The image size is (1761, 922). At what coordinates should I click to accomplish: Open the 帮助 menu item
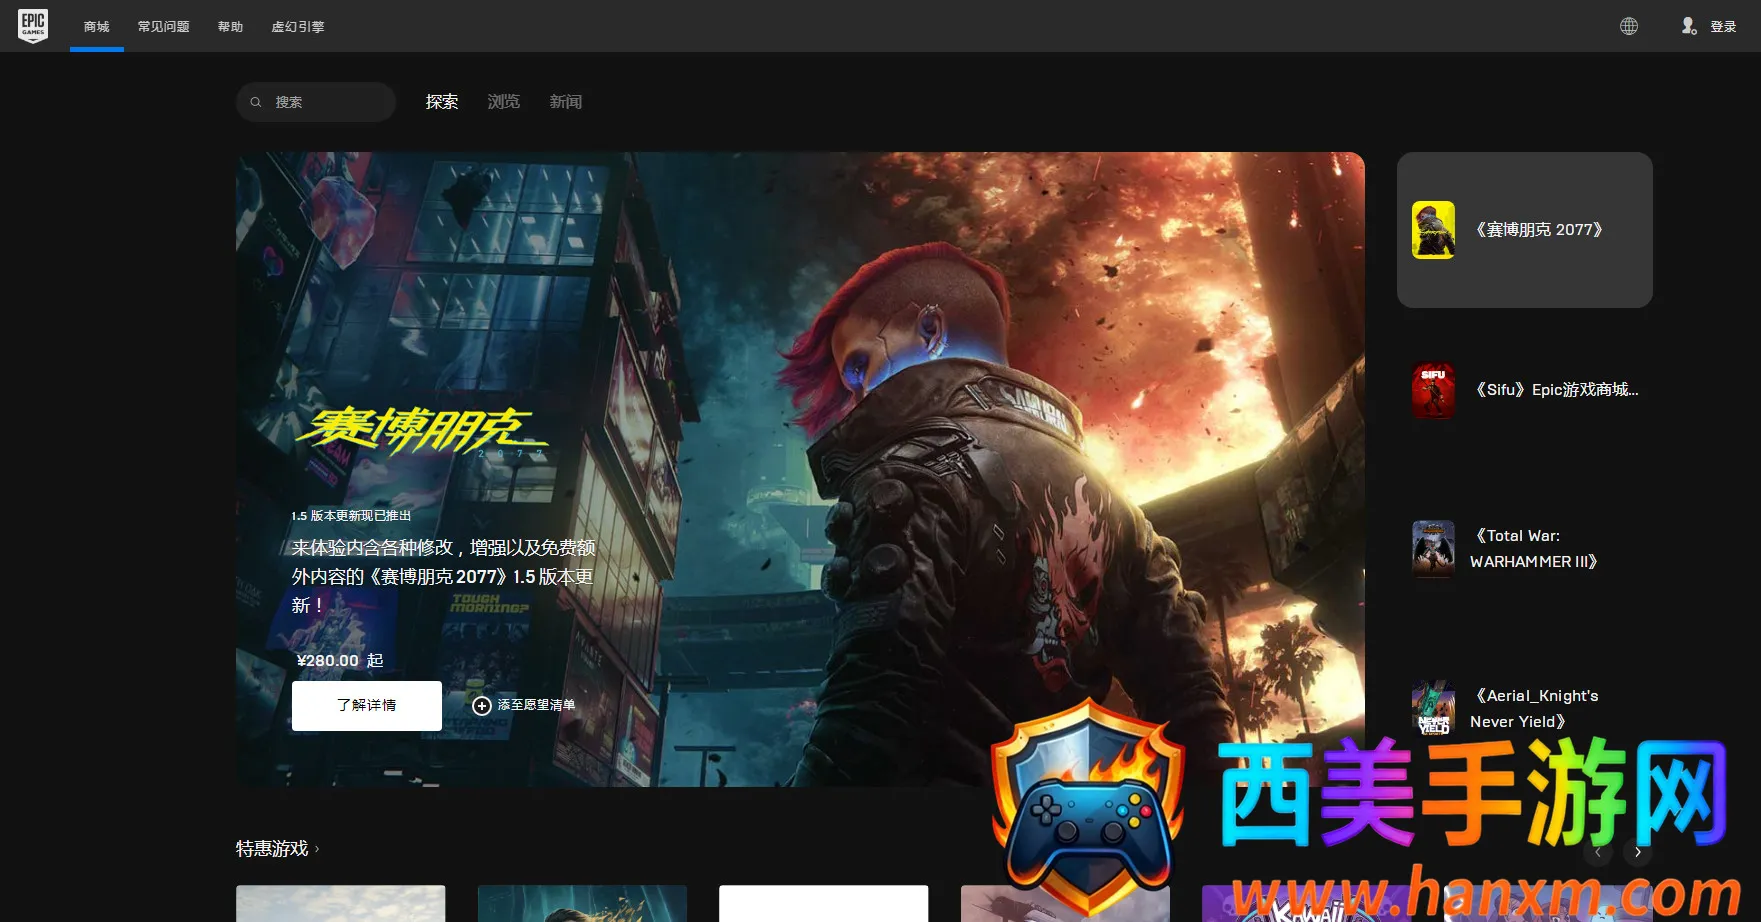pyautogui.click(x=229, y=26)
